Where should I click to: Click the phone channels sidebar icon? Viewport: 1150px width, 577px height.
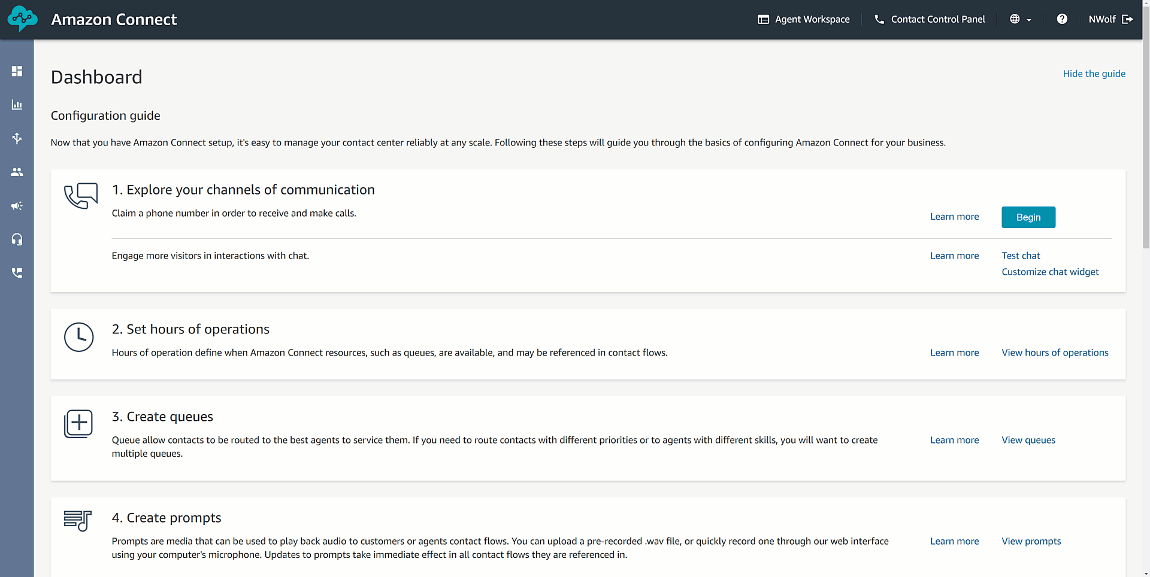click(17, 272)
